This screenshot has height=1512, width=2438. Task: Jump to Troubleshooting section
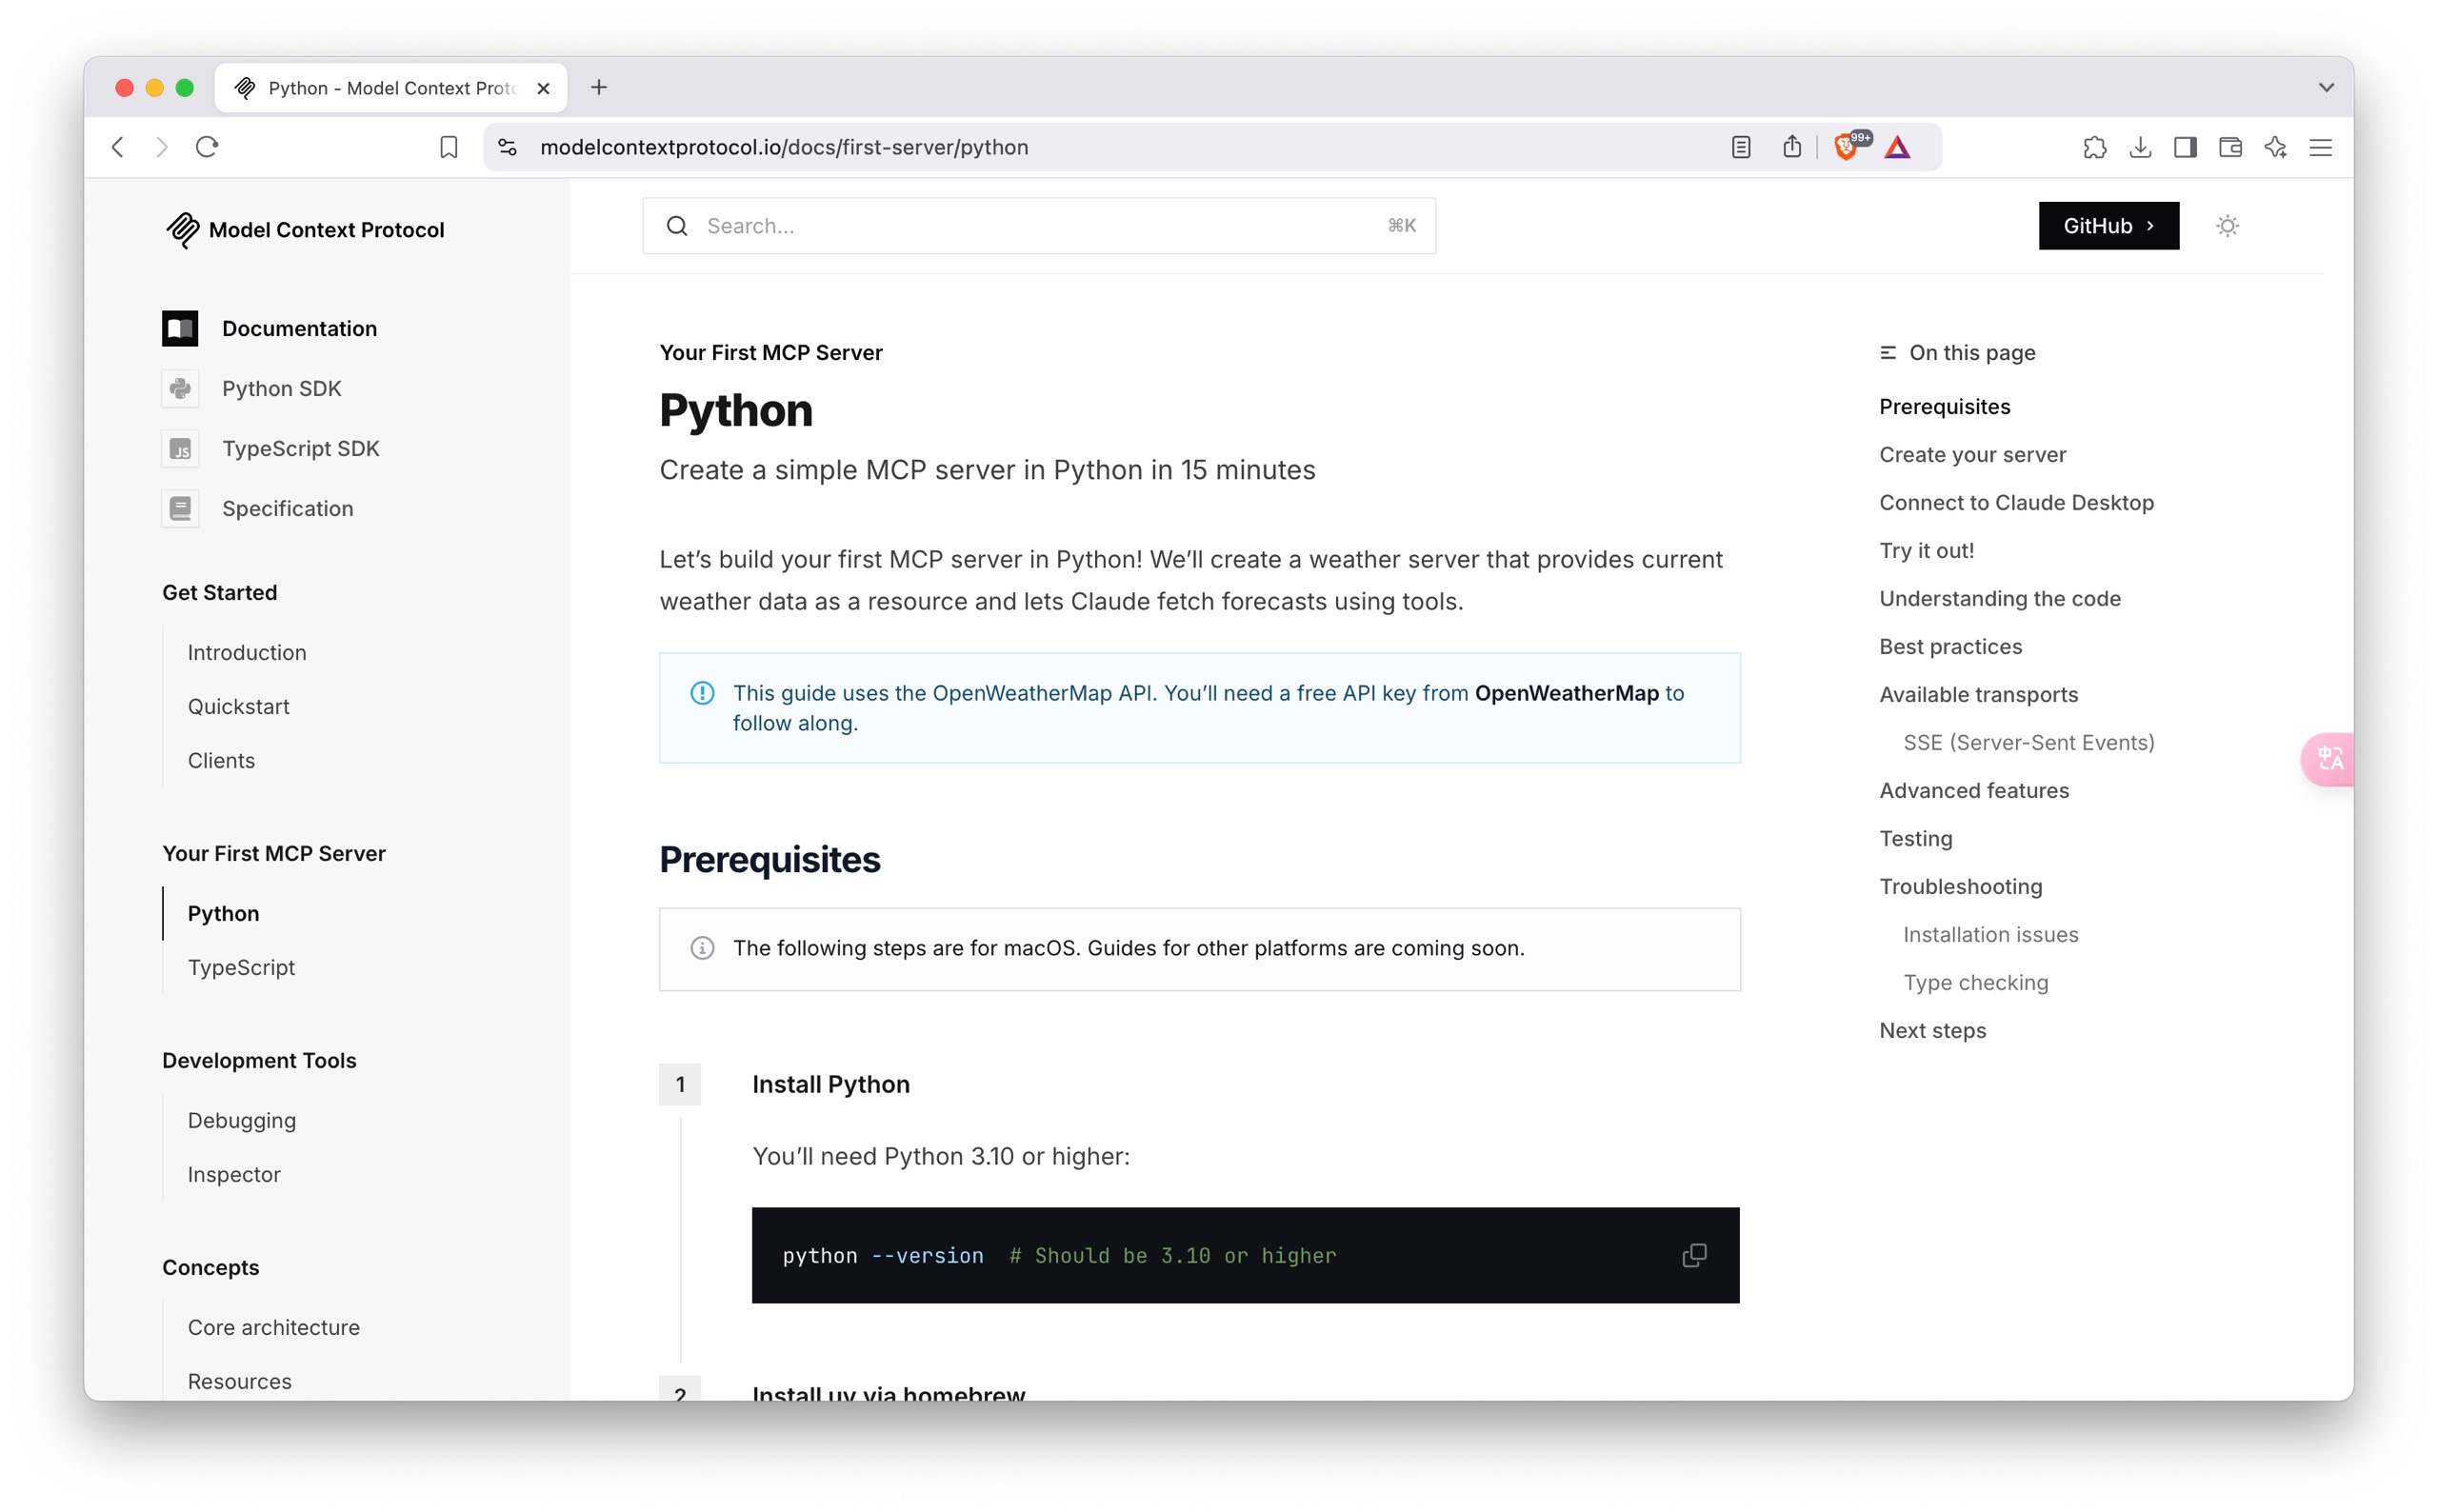(1960, 886)
